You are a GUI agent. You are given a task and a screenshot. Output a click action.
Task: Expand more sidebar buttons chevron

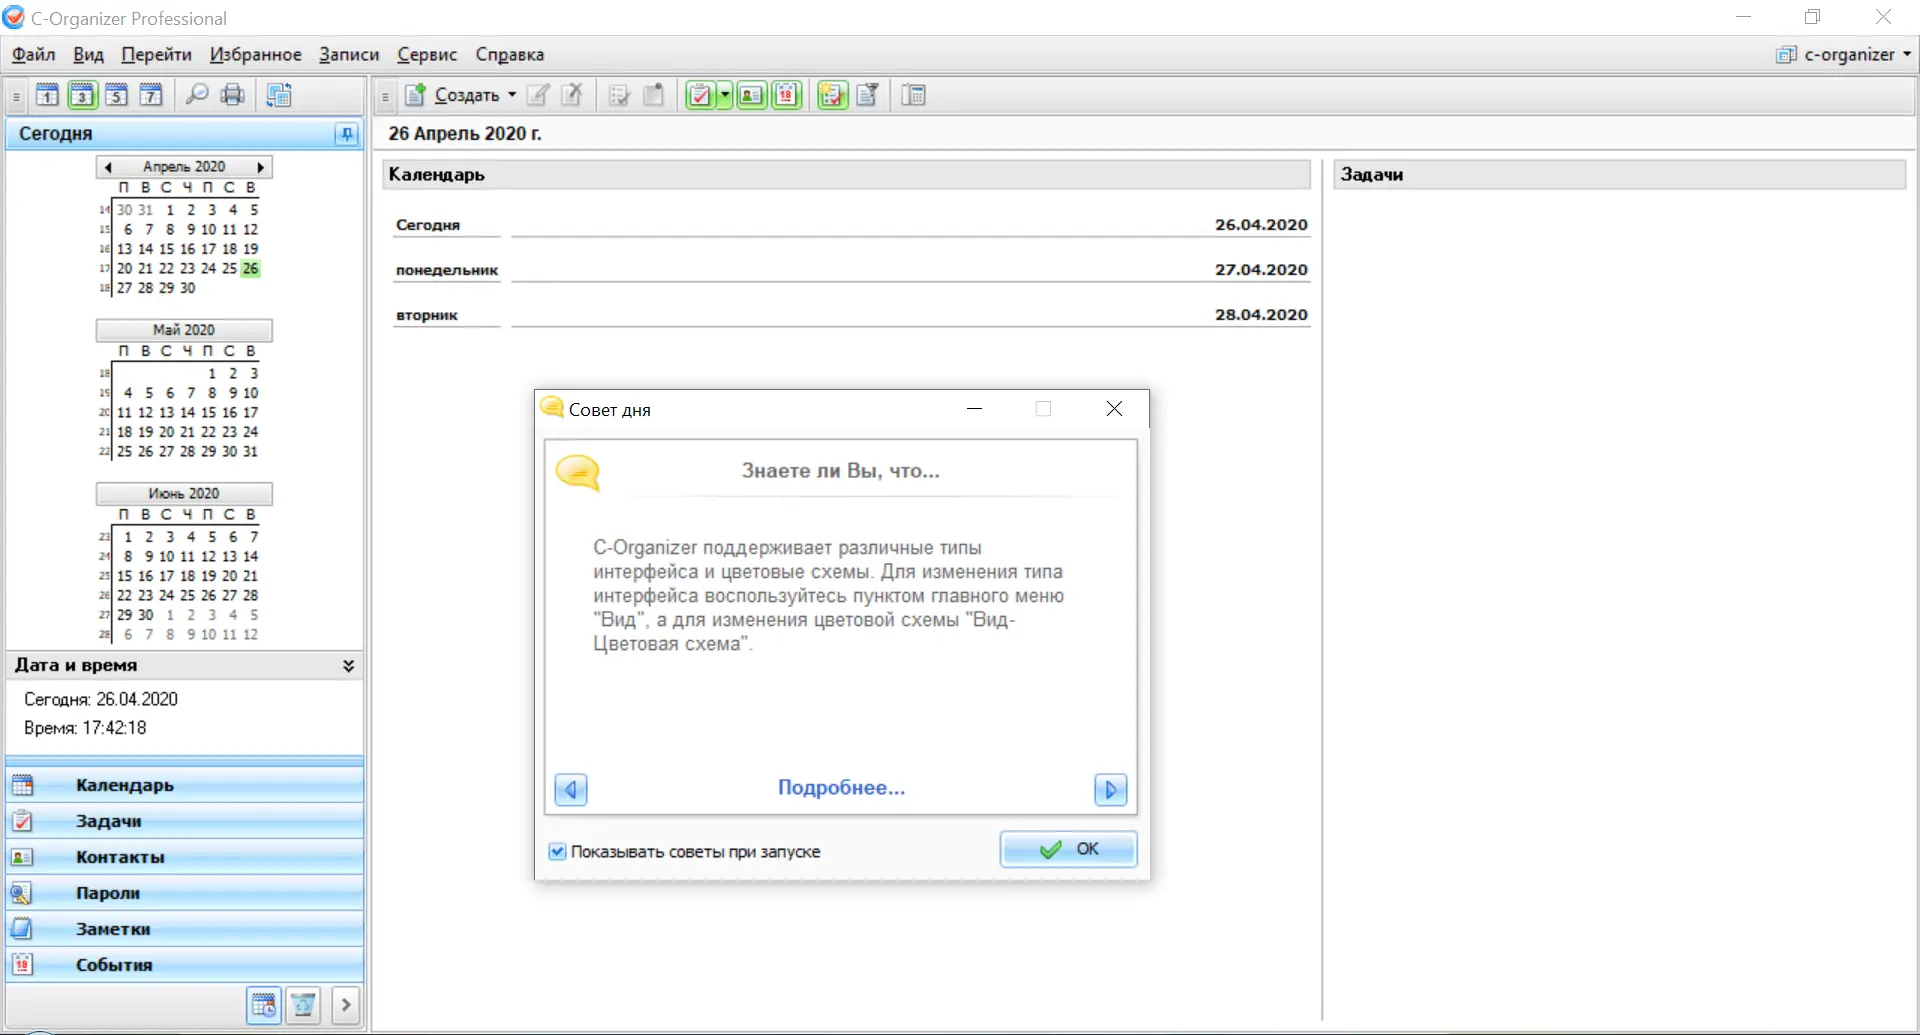[x=346, y=1005]
